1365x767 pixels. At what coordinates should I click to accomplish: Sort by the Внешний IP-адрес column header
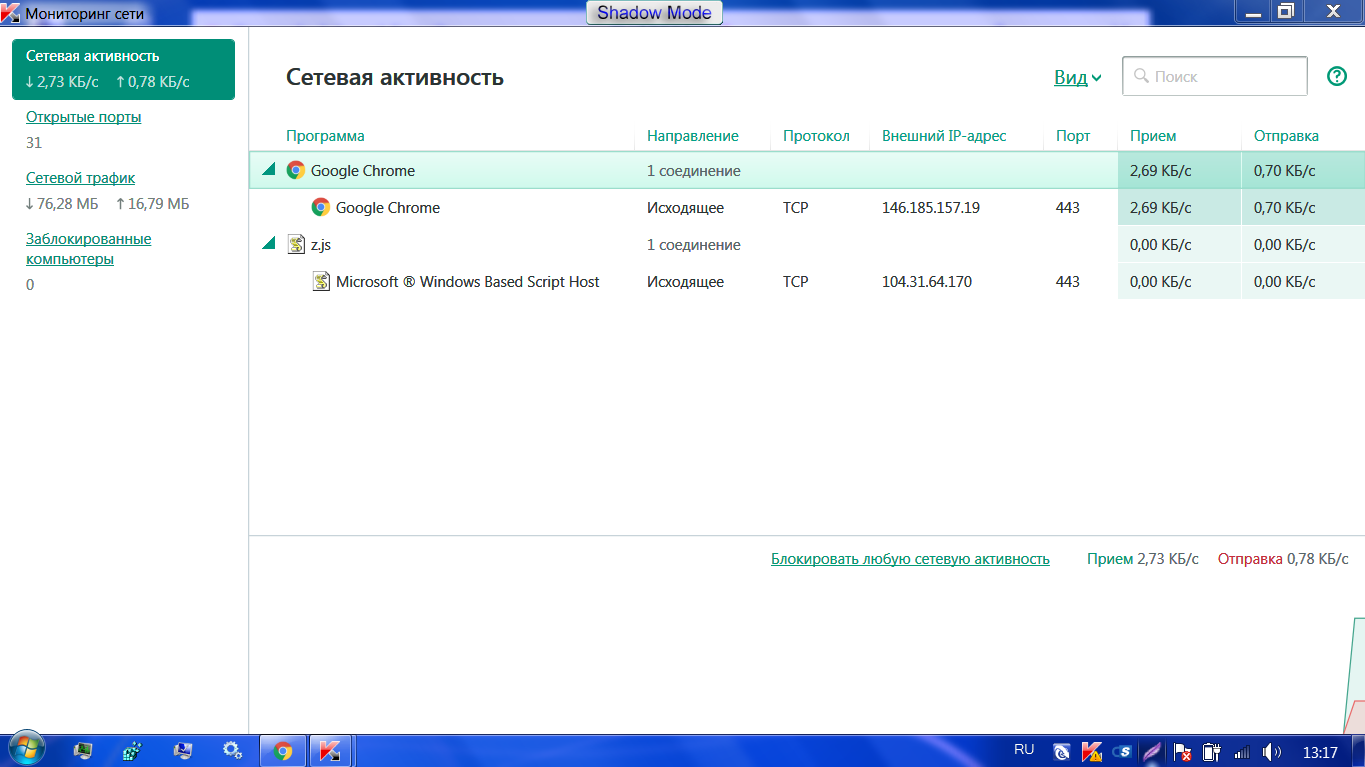pyautogui.click(x=944, y=136)
